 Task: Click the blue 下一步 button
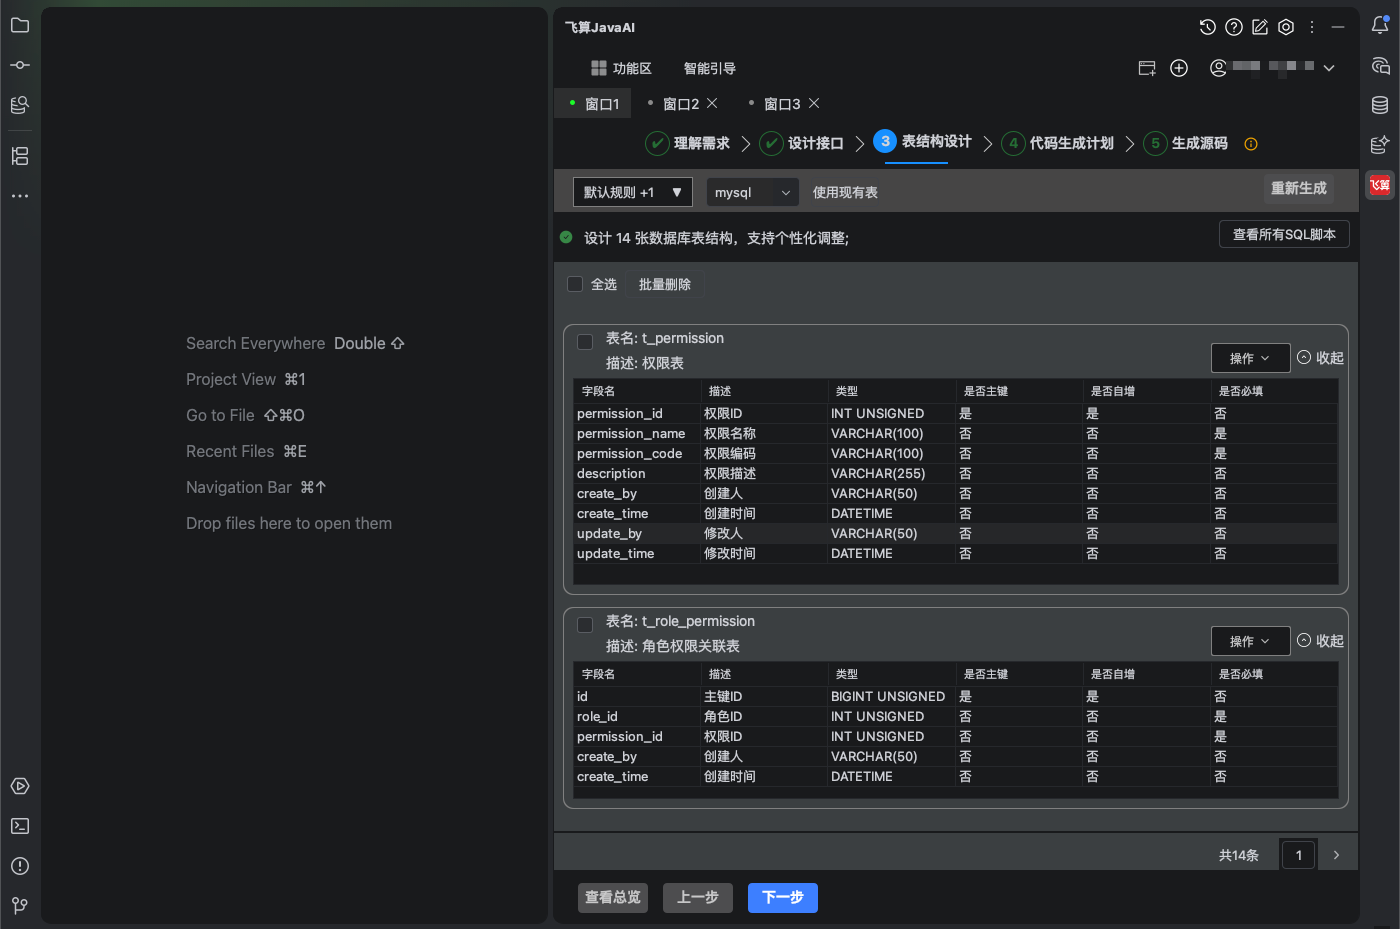pos(783,898)
